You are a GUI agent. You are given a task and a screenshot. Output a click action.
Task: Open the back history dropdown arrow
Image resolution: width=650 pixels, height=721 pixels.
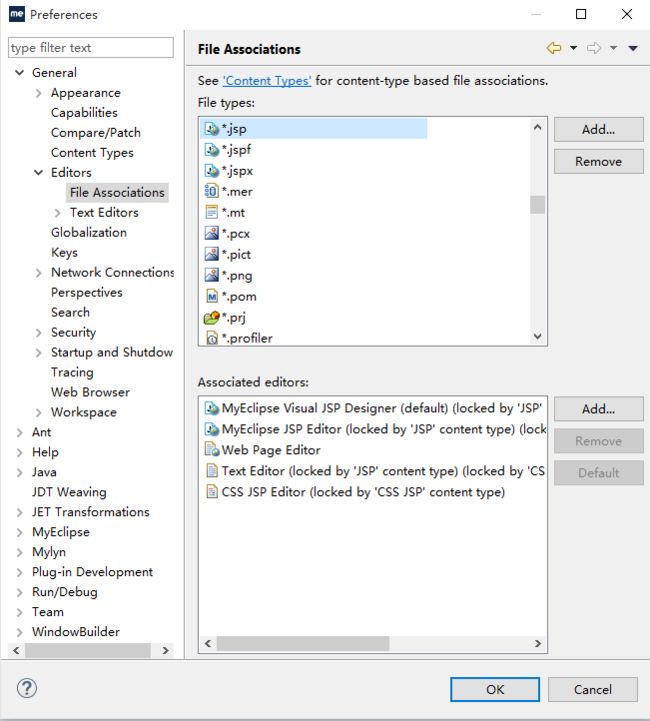click(x=573, y=48)
